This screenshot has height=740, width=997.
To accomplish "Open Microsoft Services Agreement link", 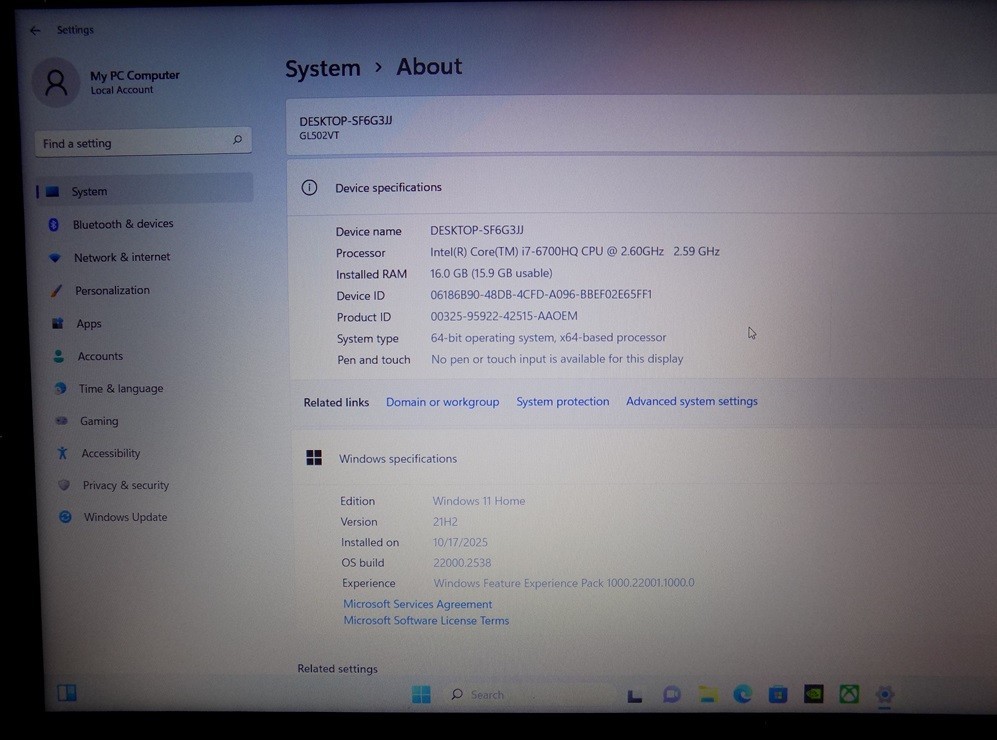I will pos(418,604).
